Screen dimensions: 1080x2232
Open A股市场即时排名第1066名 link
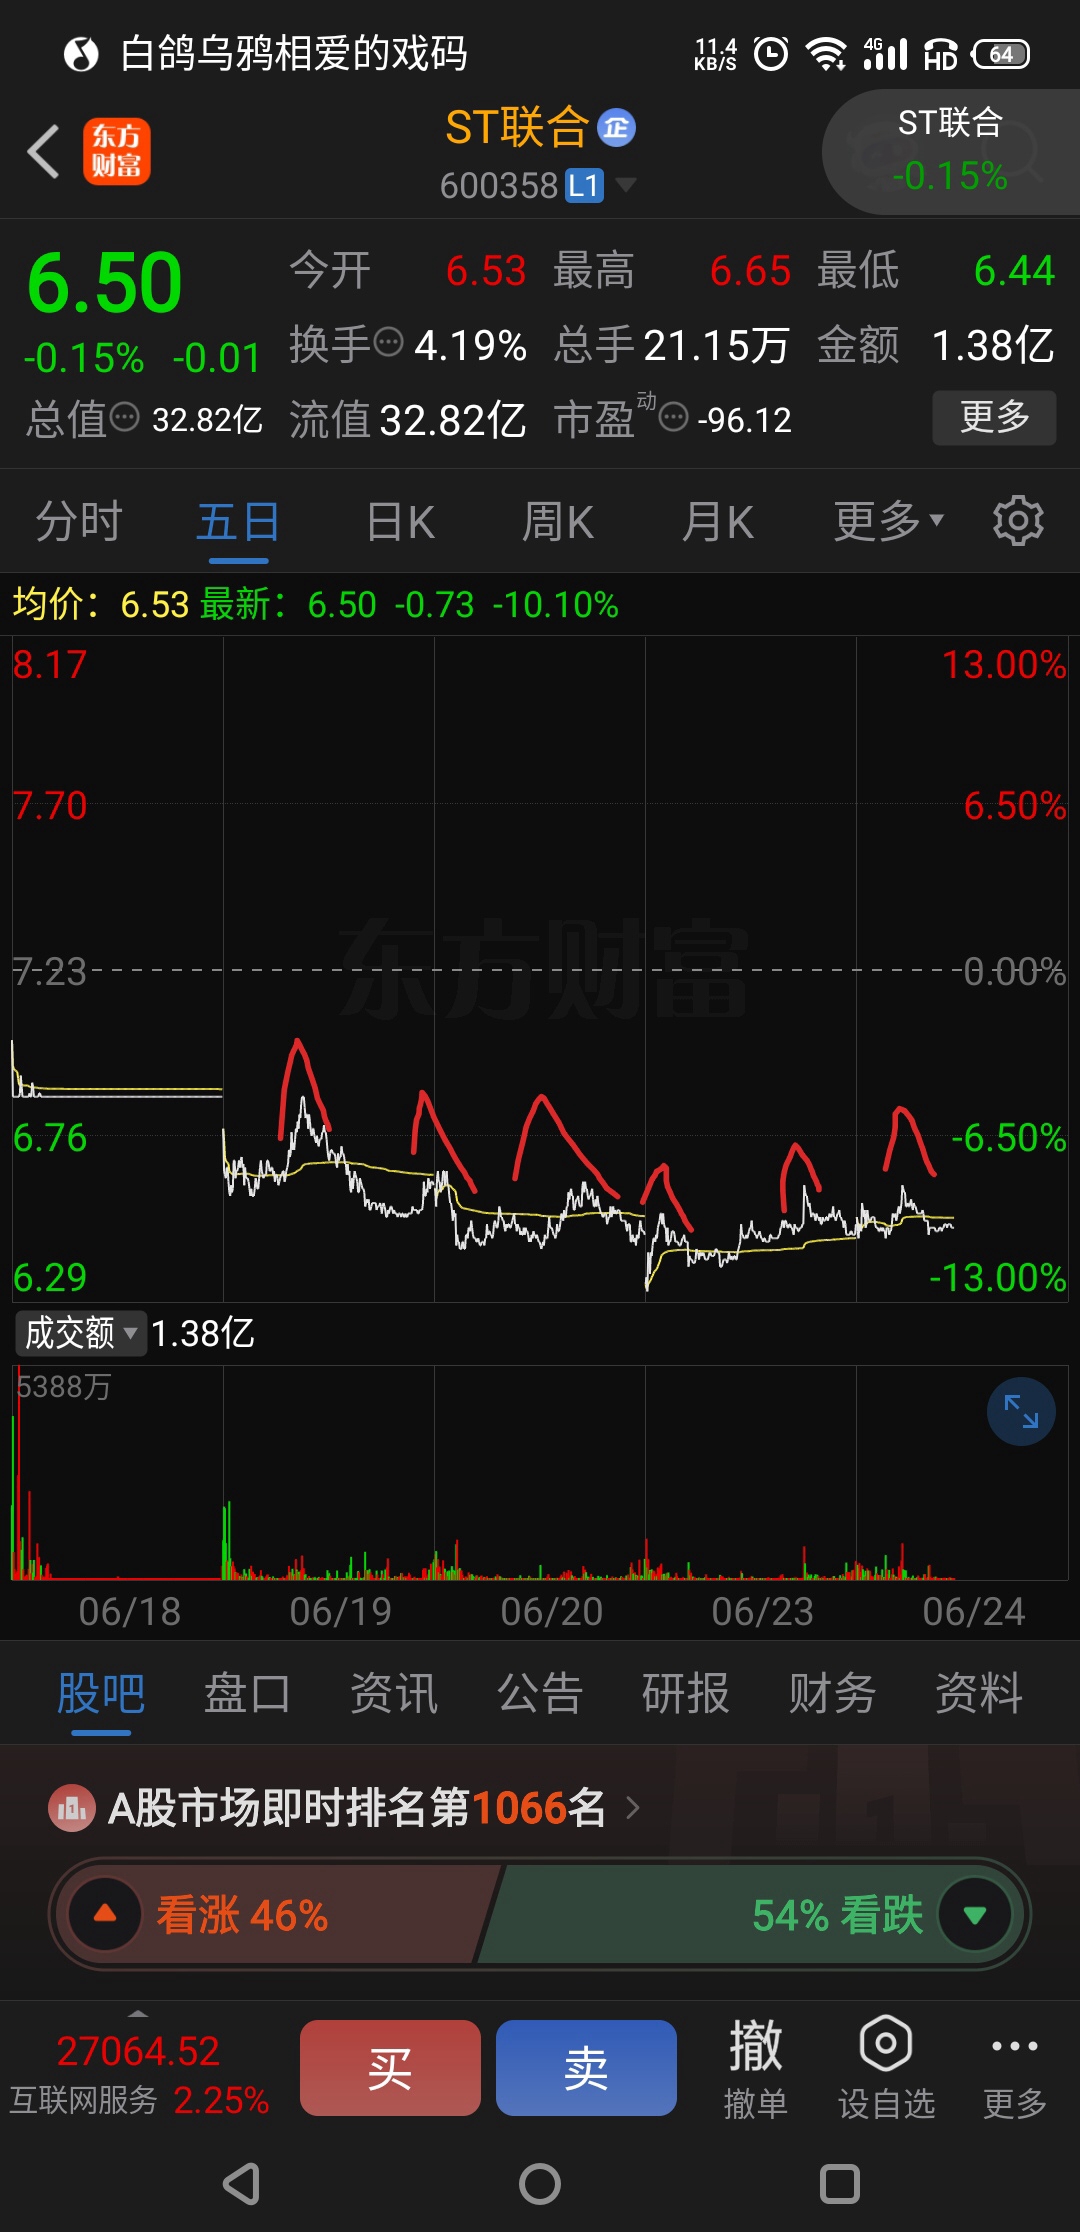[357, 1809]
